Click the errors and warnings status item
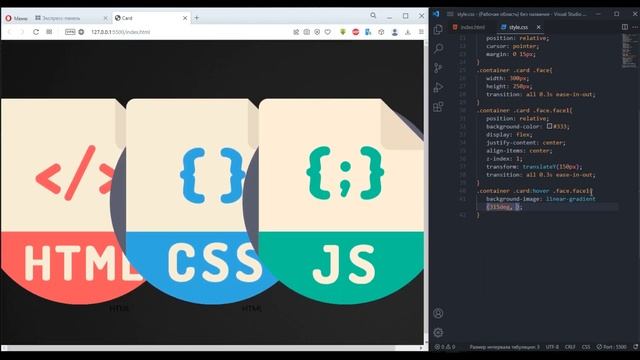Screen dimensions: 640x360 [x=445, y=347]
